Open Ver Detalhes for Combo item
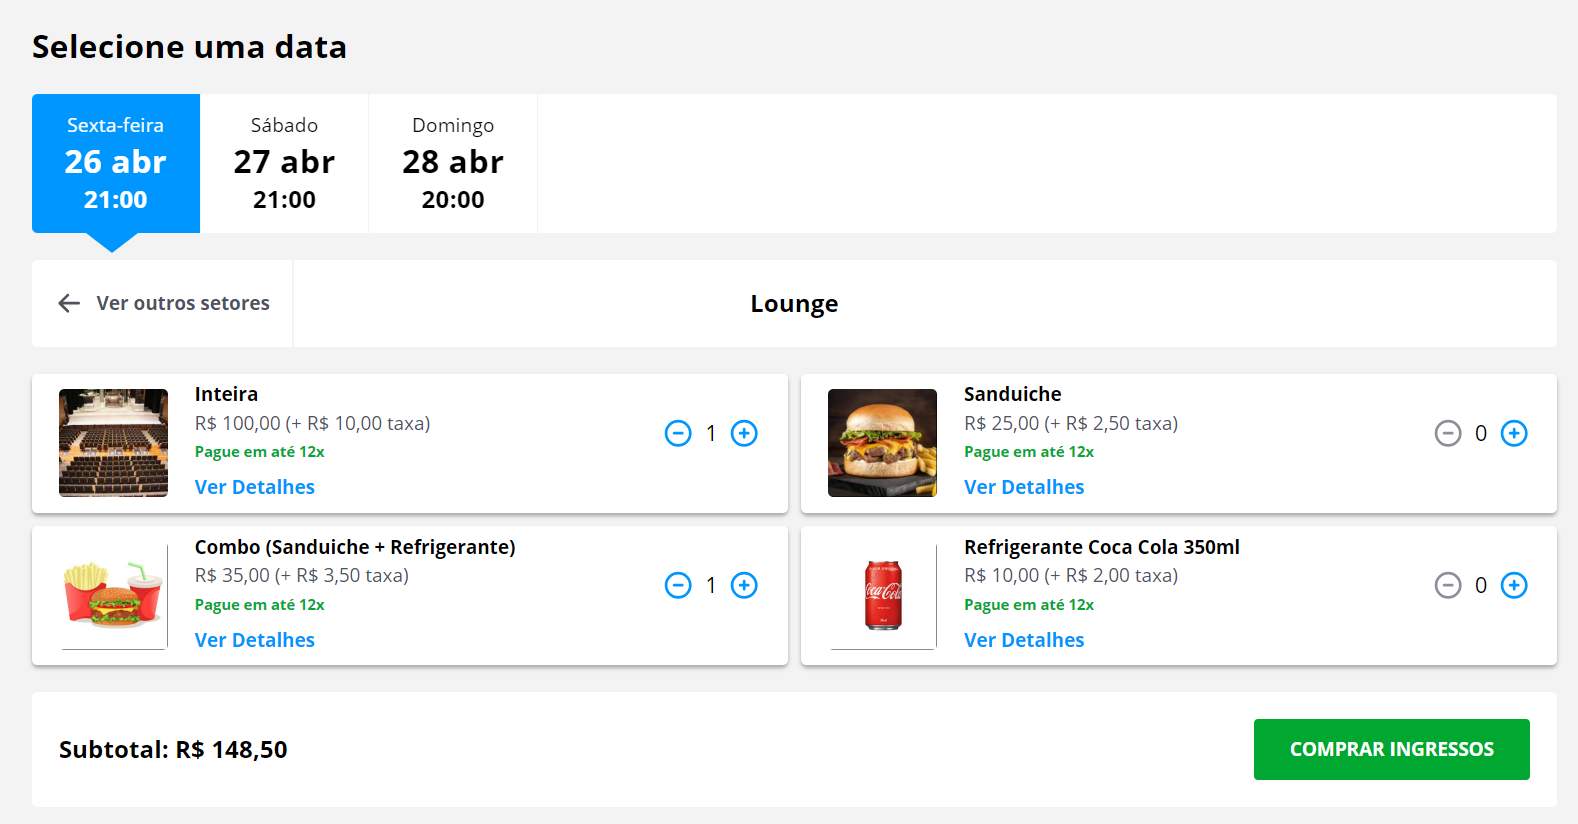The height and width of the screenshot is (824, 1578). [x=255, y=640]
